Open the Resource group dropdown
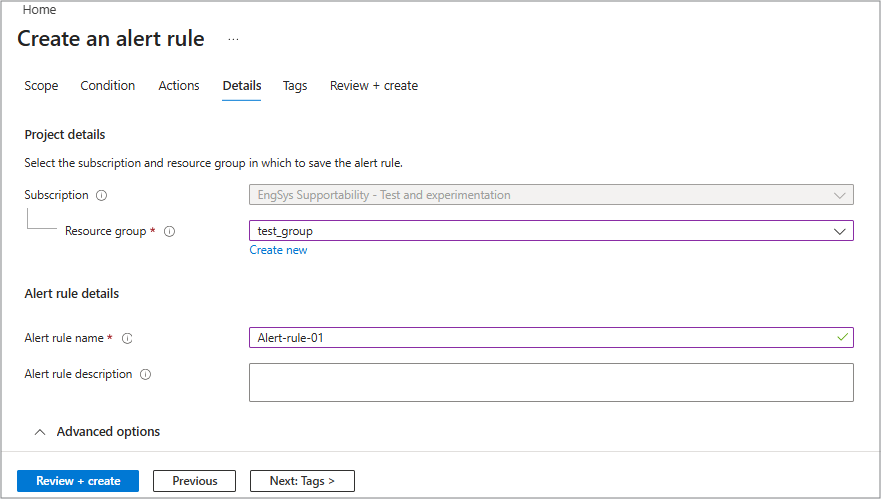Screen dimensions: 882x500 pos(550,231)
